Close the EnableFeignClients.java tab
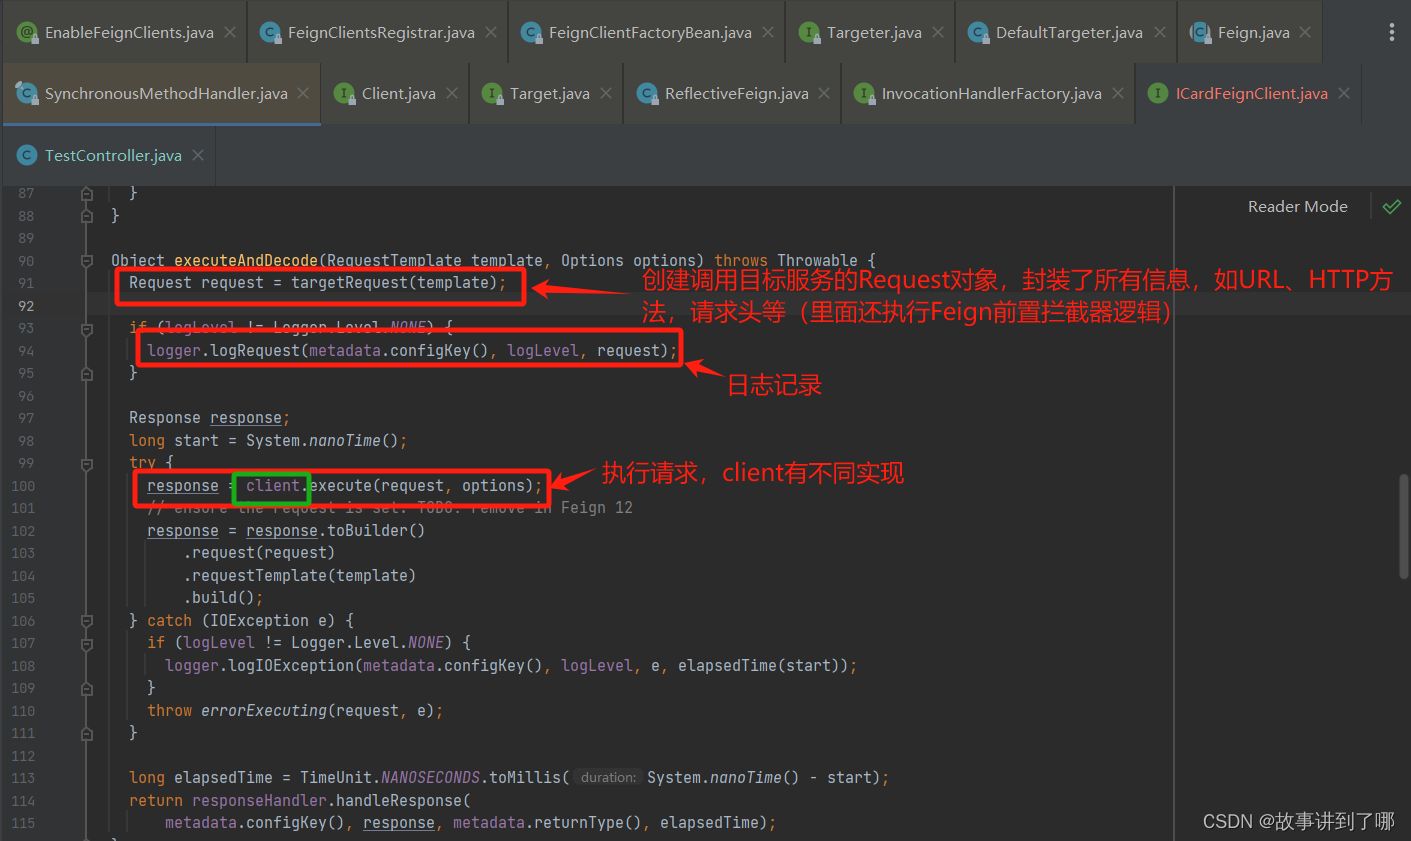The image size is (1411, 841). pos(230,32)
